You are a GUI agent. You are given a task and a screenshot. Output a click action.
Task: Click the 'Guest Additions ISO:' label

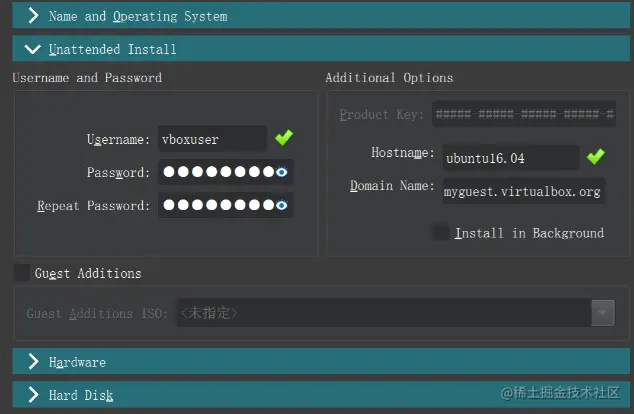97,313
